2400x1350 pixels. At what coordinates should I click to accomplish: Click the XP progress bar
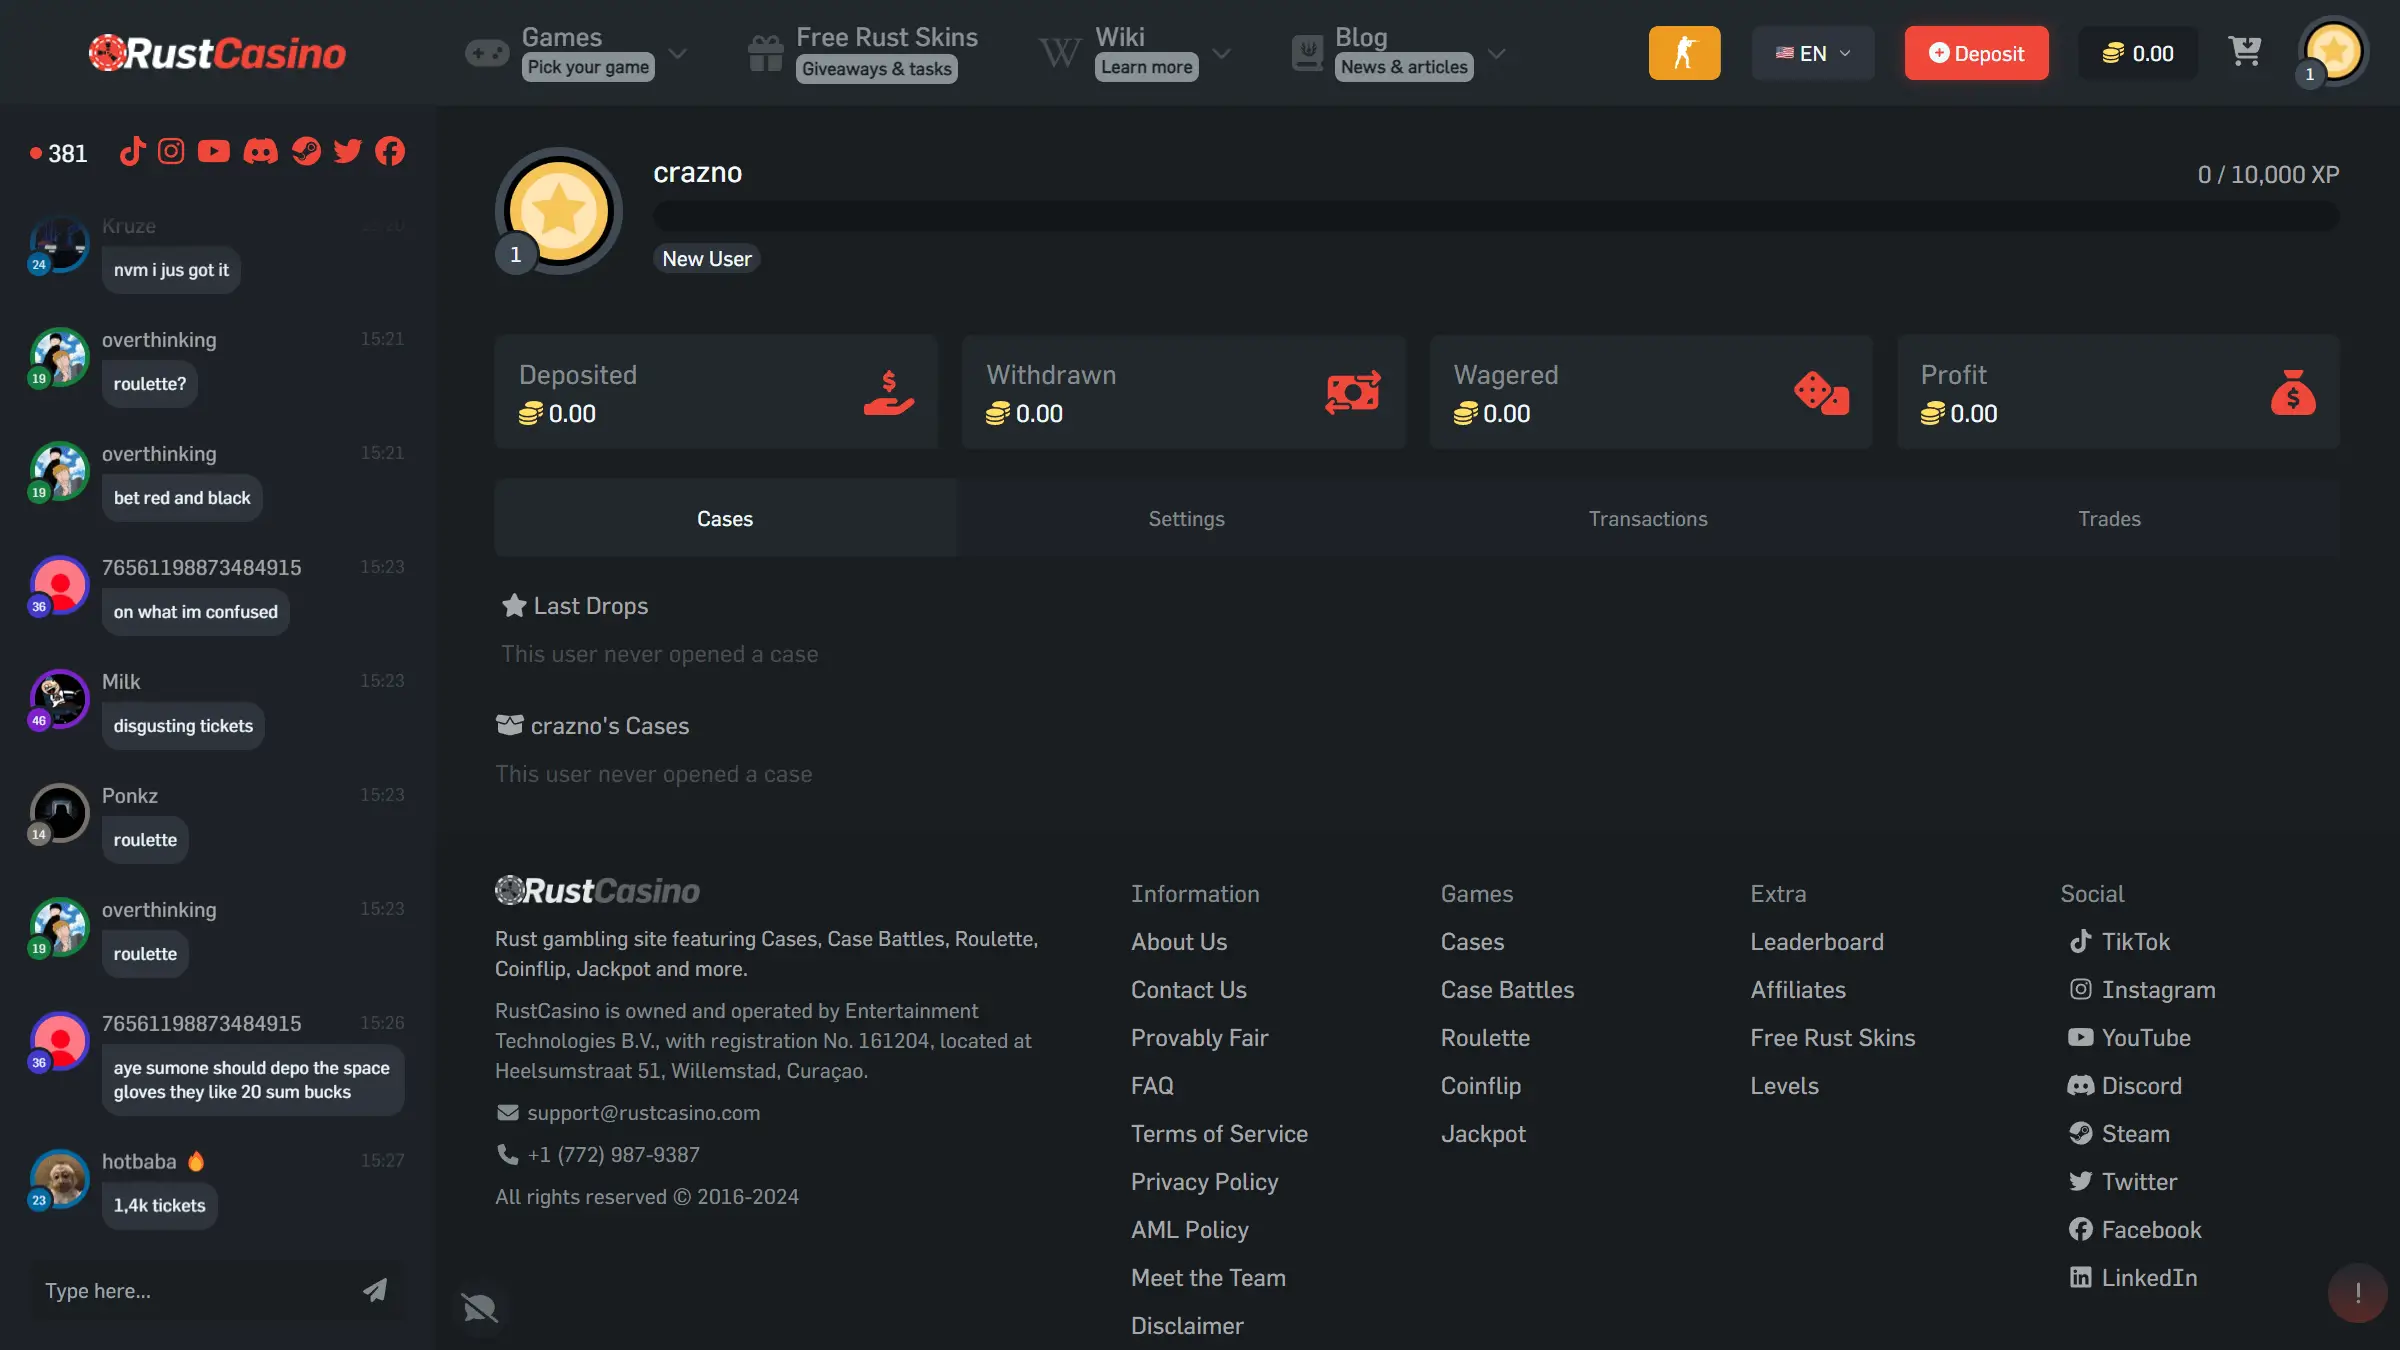[1496, 215]
